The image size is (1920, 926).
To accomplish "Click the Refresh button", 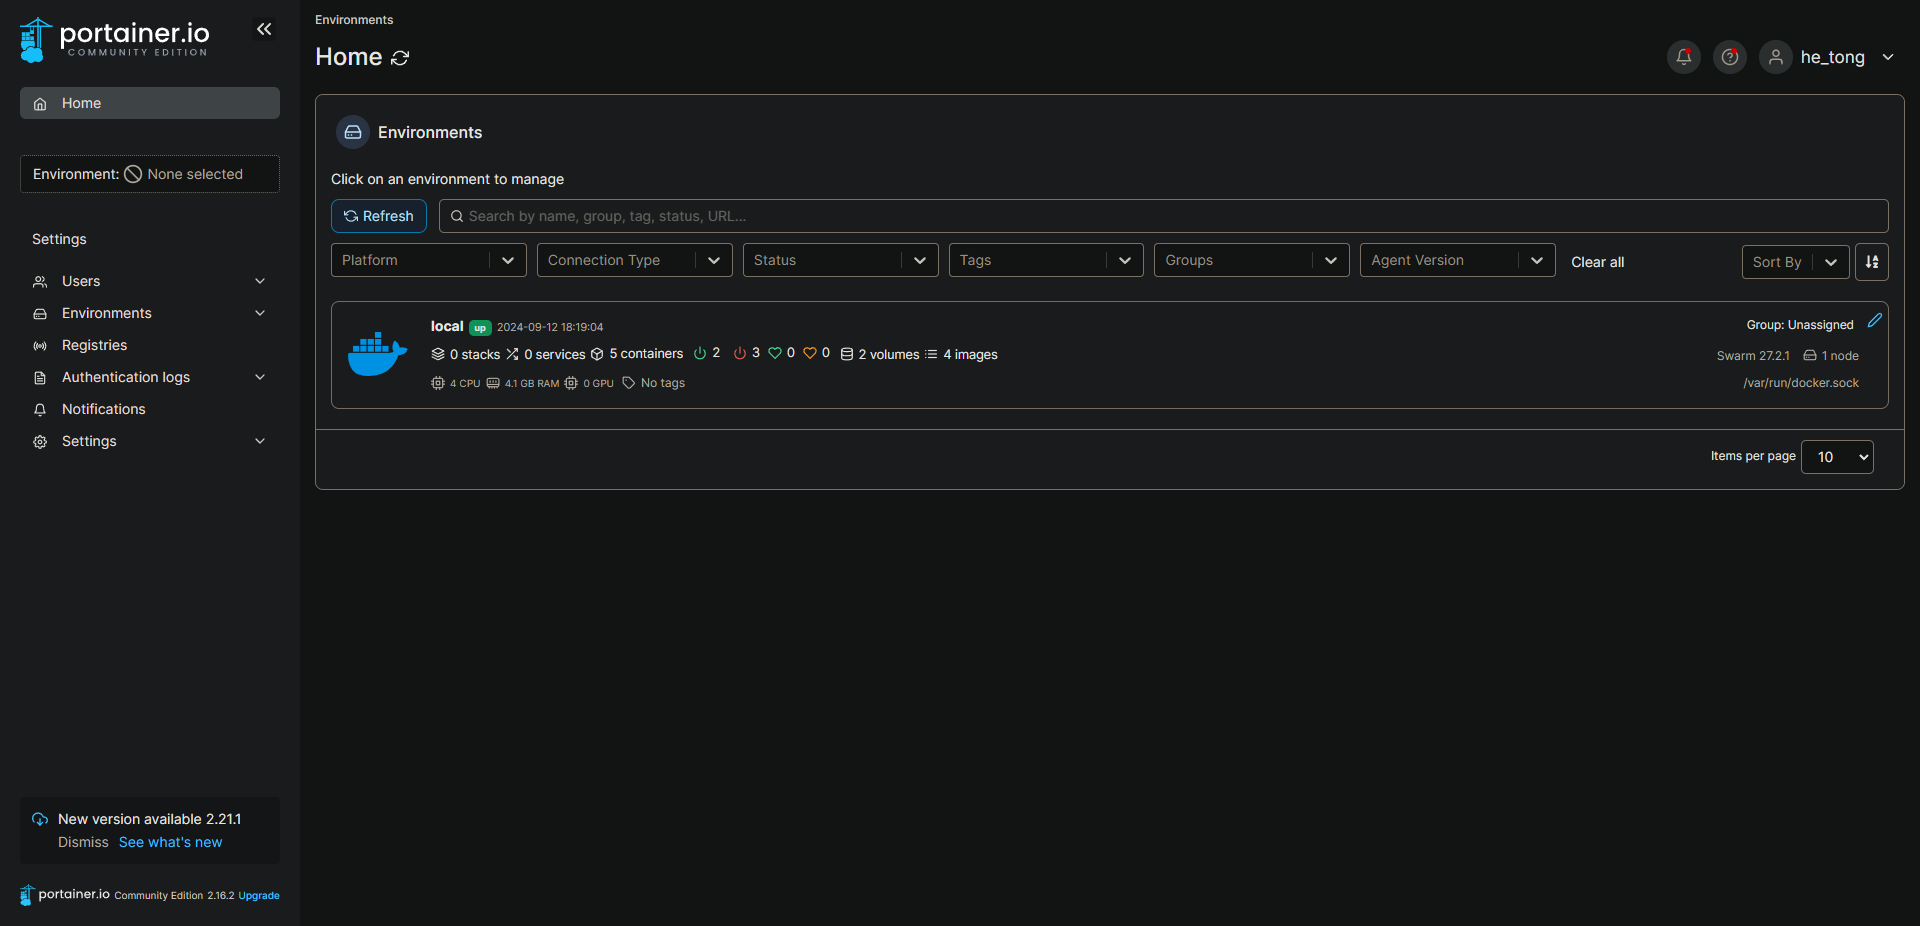I will (379, 216).
